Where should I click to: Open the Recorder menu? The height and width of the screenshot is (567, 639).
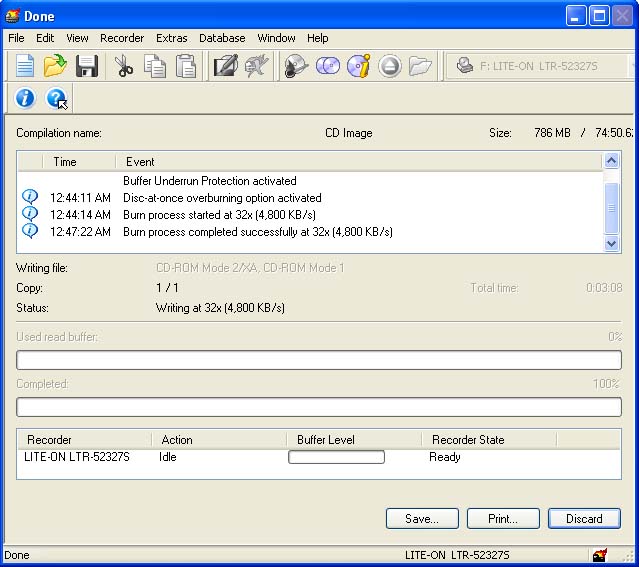pyautogui.click(x=122, y=38)
